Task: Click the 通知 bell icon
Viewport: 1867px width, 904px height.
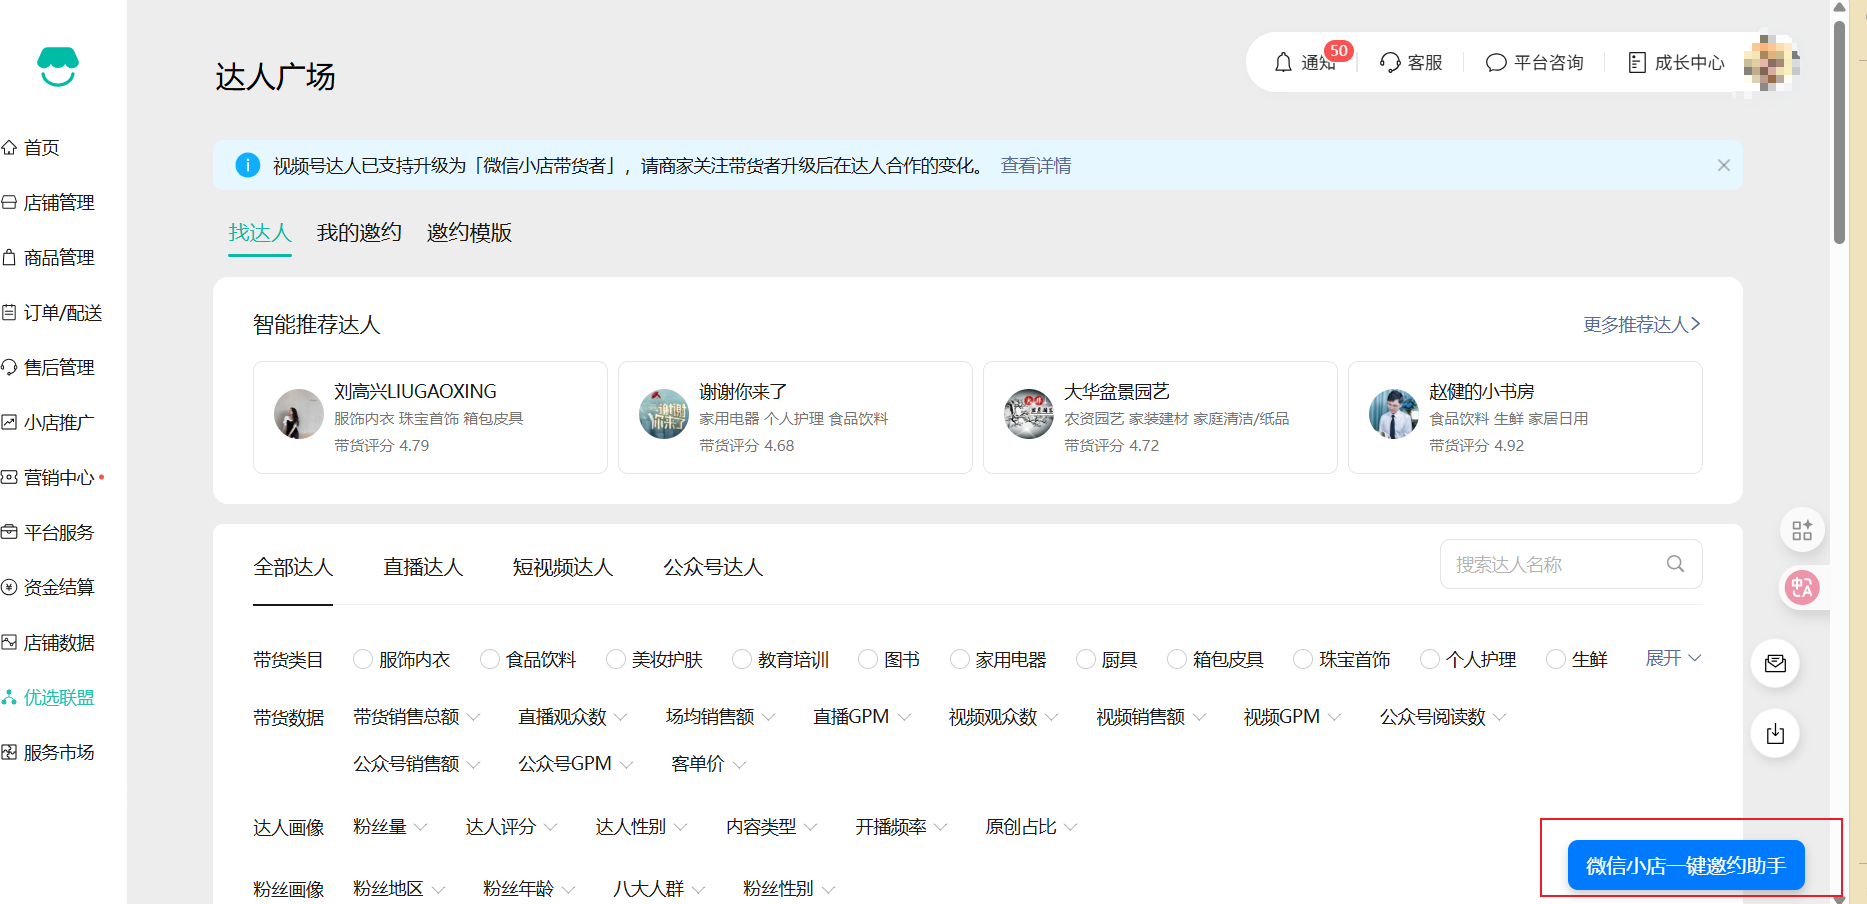Action: coord(1283,63)
